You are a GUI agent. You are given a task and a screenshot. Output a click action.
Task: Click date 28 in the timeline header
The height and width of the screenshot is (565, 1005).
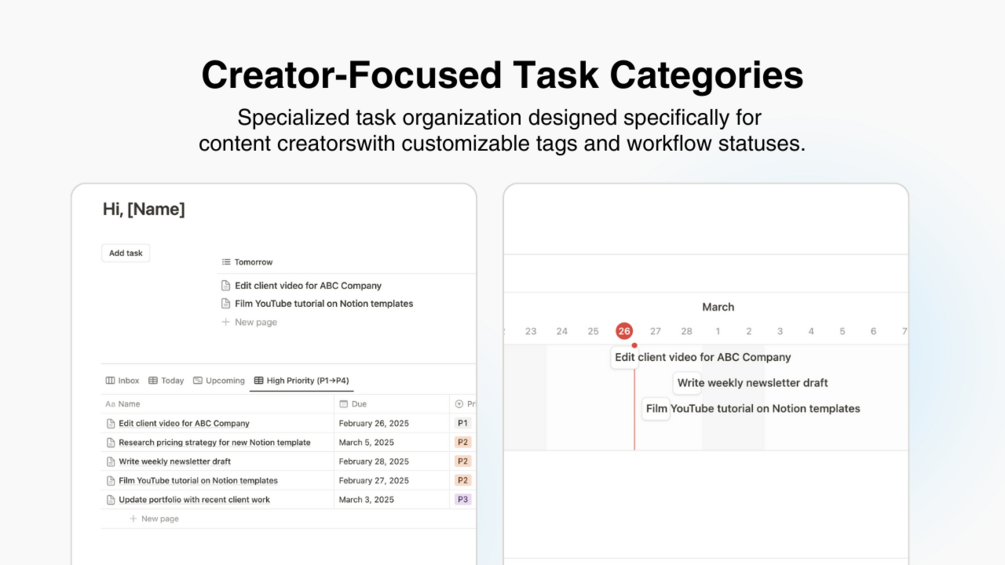click(x=686, y=331)
